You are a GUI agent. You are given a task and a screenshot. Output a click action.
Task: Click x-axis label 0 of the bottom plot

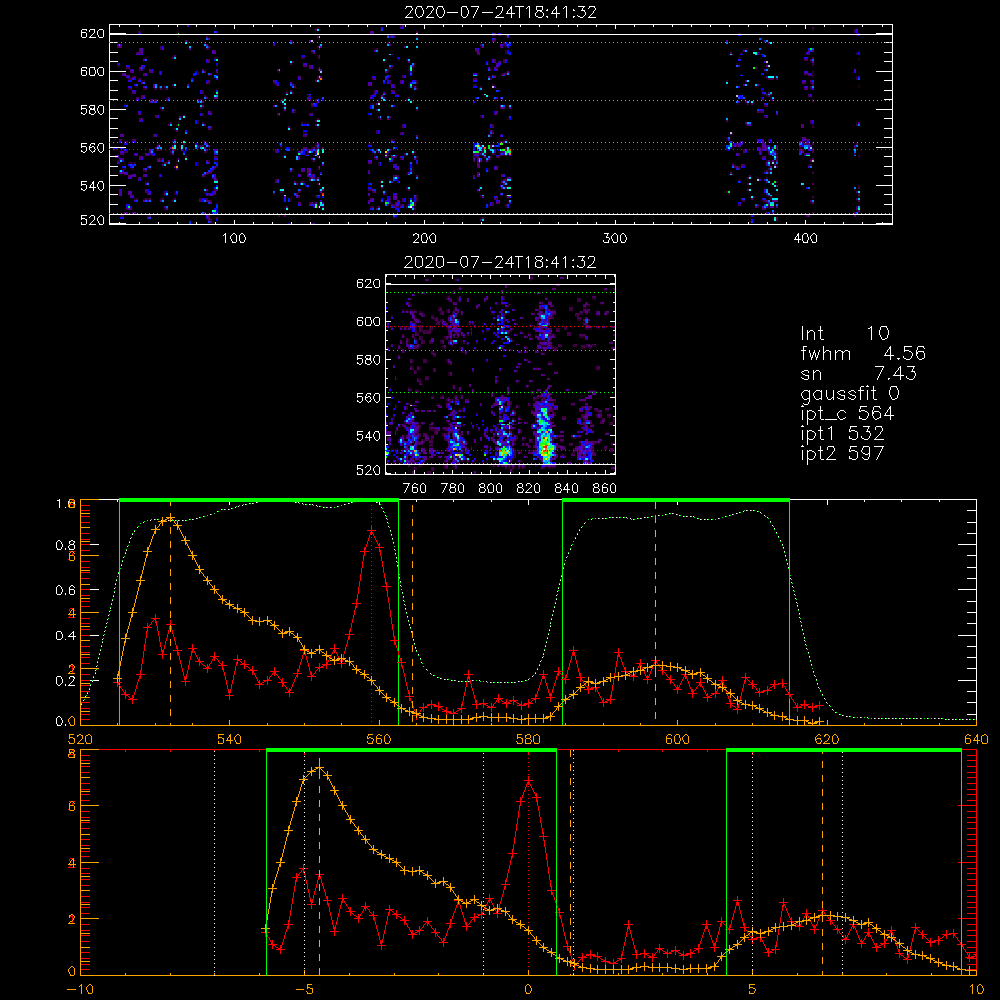pos(528,990)
